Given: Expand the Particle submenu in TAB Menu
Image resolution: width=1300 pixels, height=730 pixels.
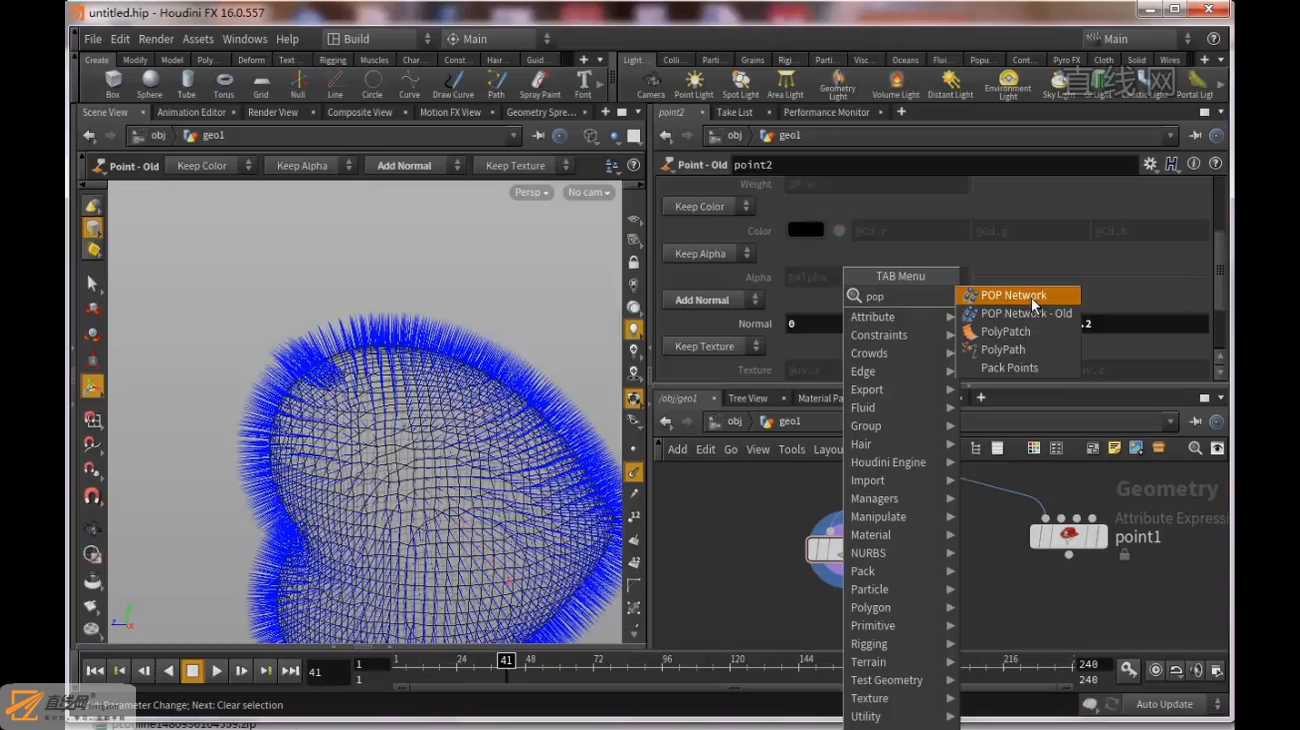Looking at the screenshot, I should [x=901, y=590].
